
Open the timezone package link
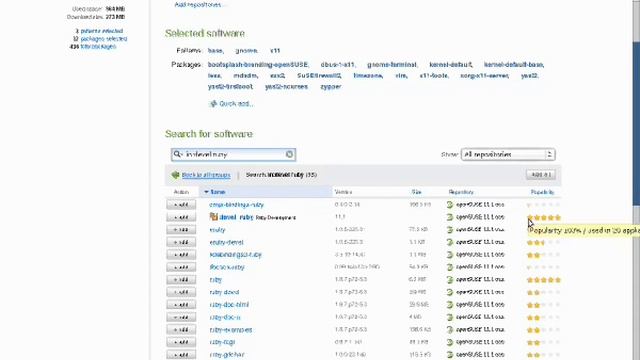pyautogui.click(x=368, y=76)
